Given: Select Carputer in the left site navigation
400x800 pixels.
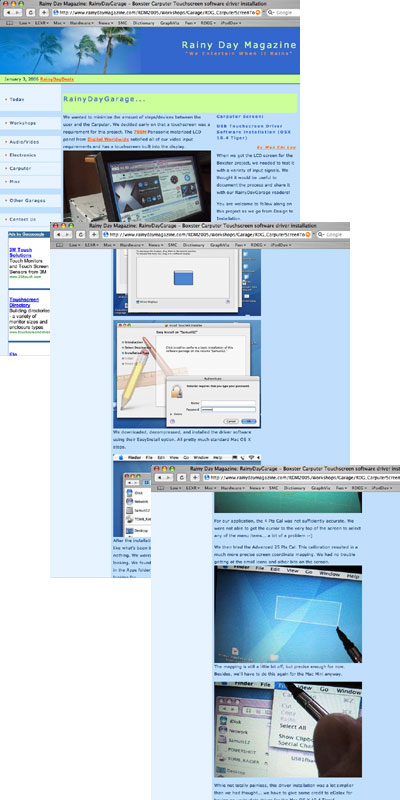Looking at the screenshot, I should point(20,168).
